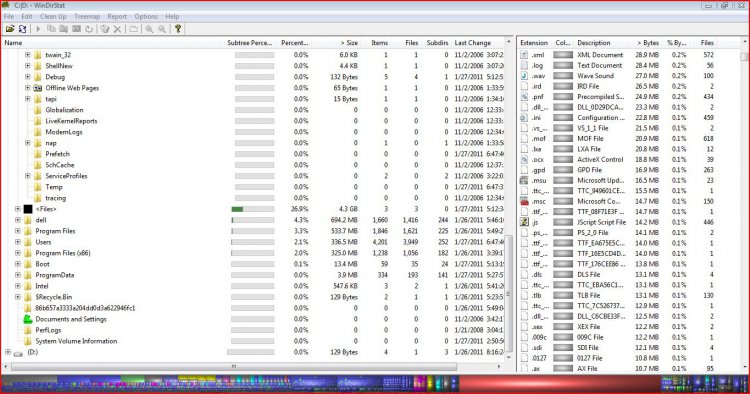This screenshot has width=750, height=394.
Task: Click the .ini Configuration file icon
Action: (x=524, y=117)
